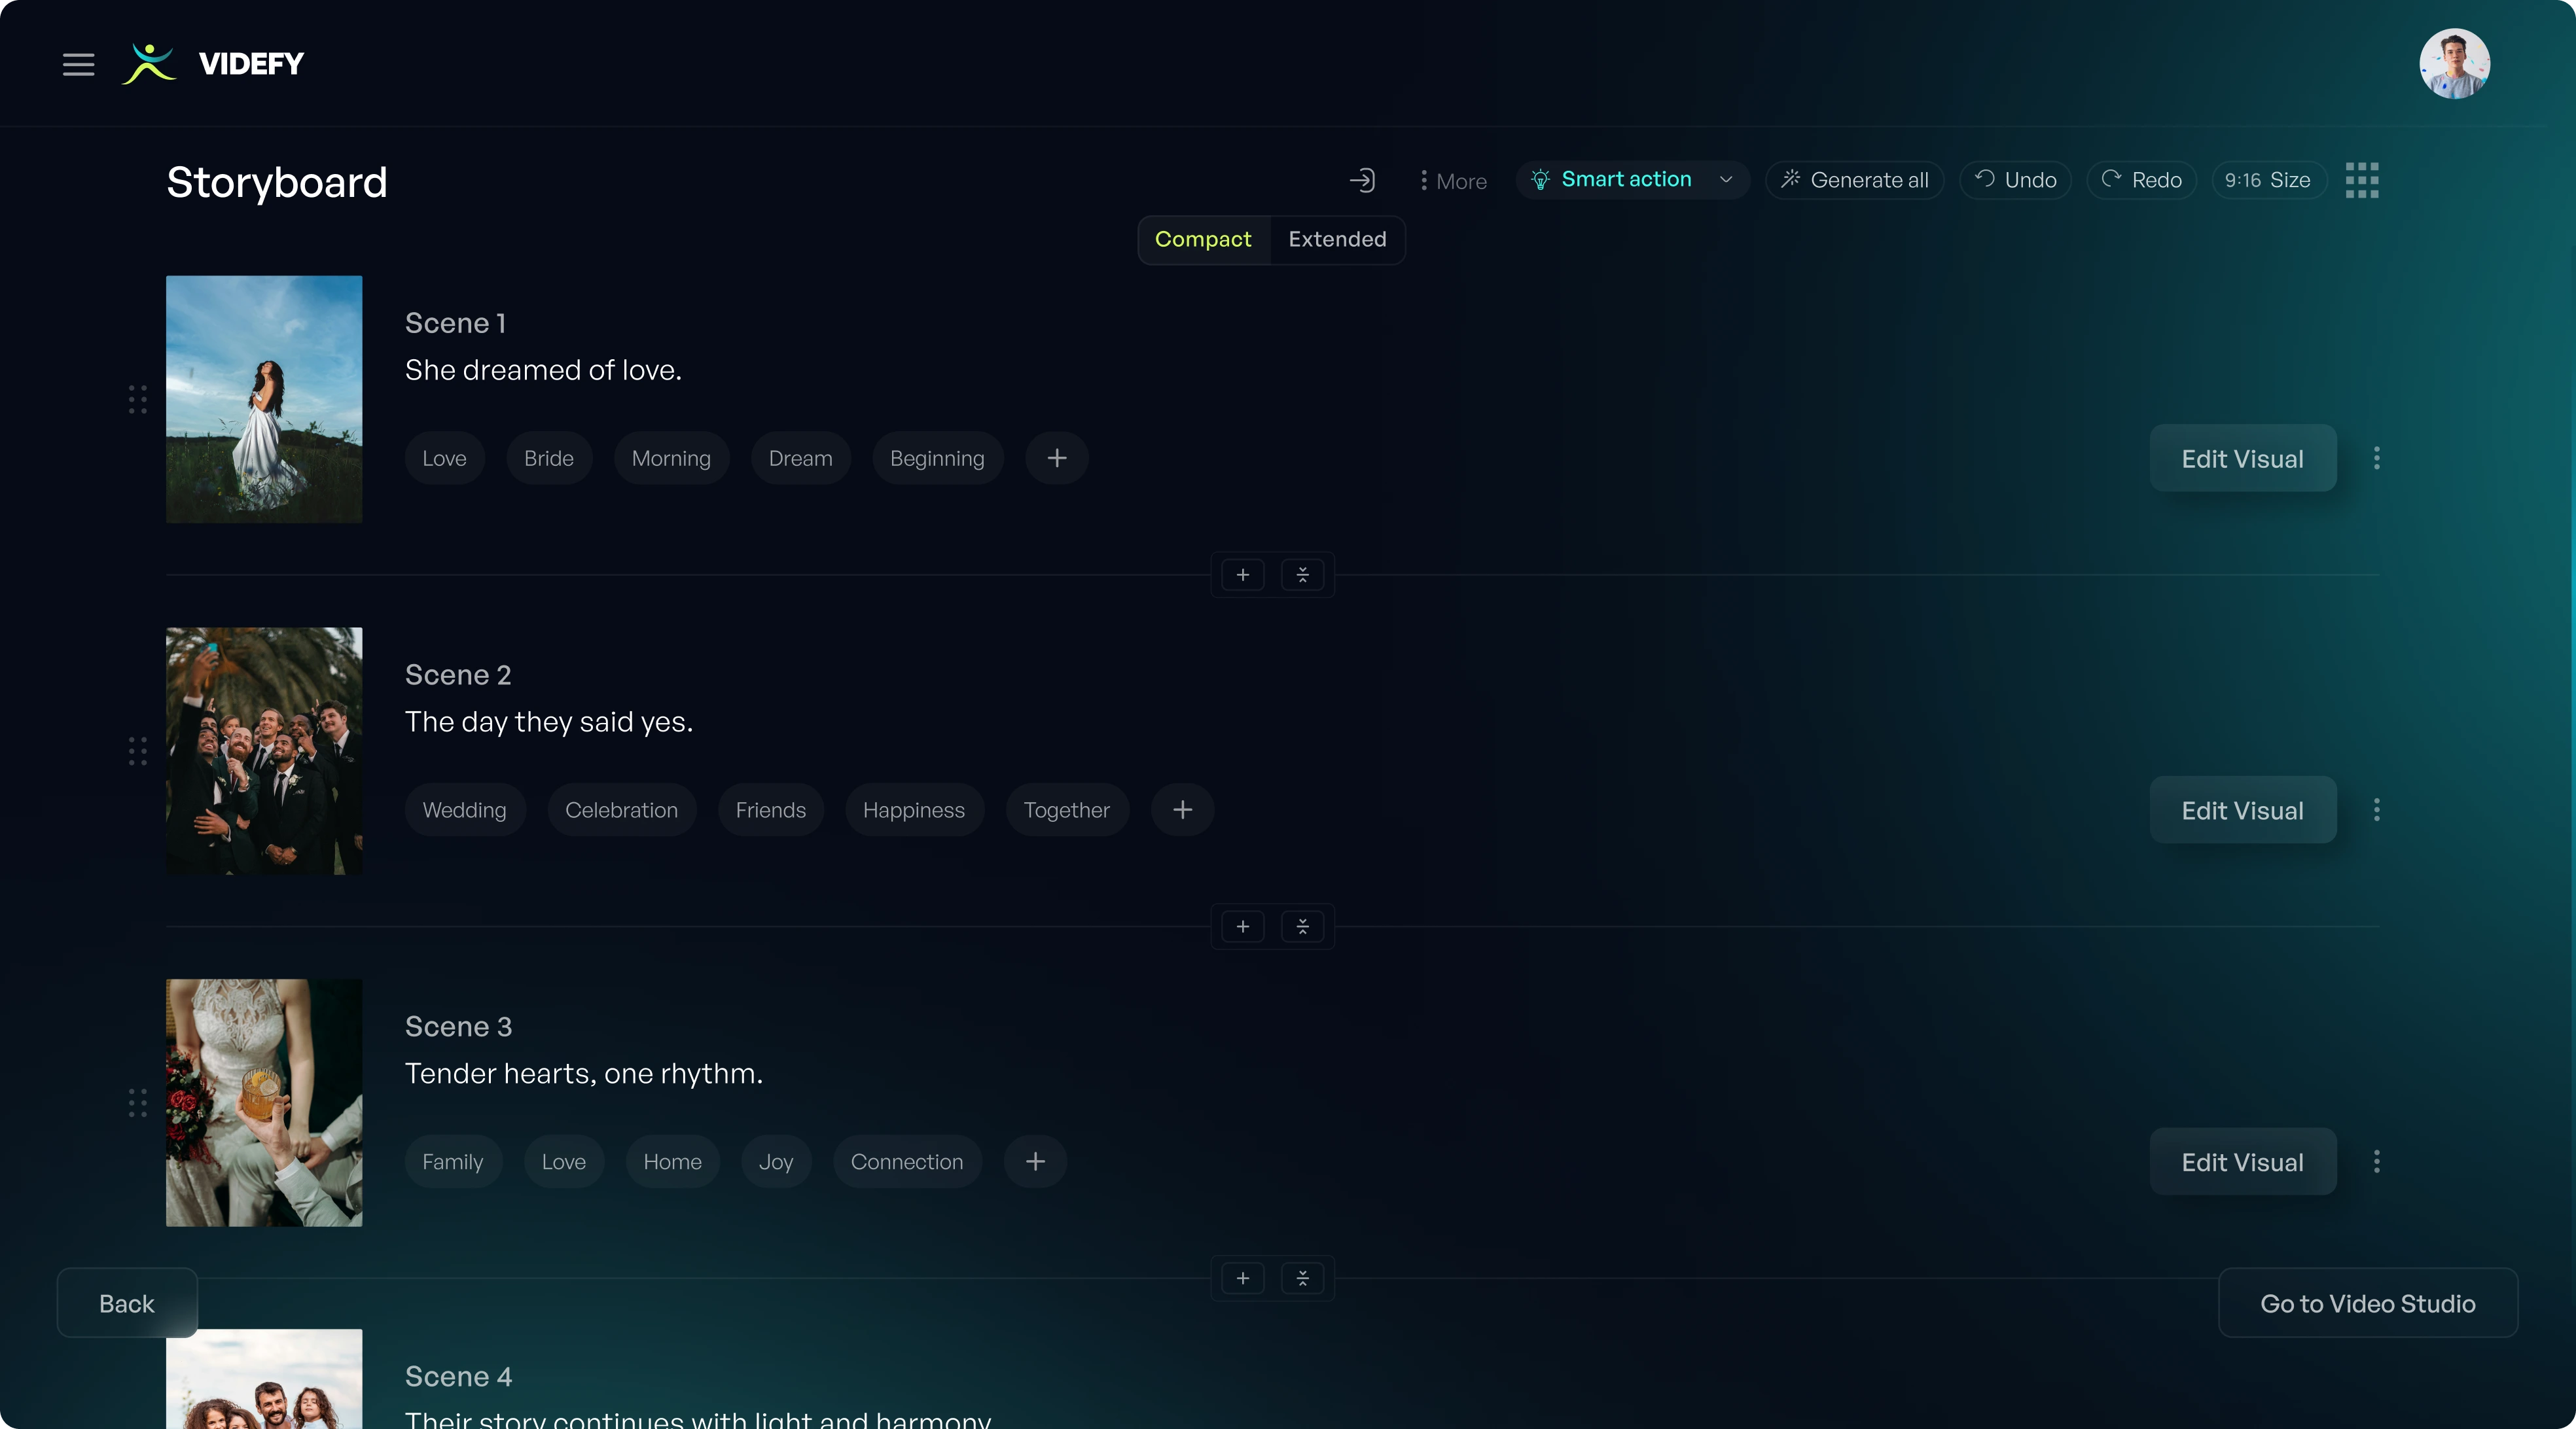This screenshot has width=2576, height=1429.
Task: Click the Love tag in Scene 3
Action: pos(564,1161)
